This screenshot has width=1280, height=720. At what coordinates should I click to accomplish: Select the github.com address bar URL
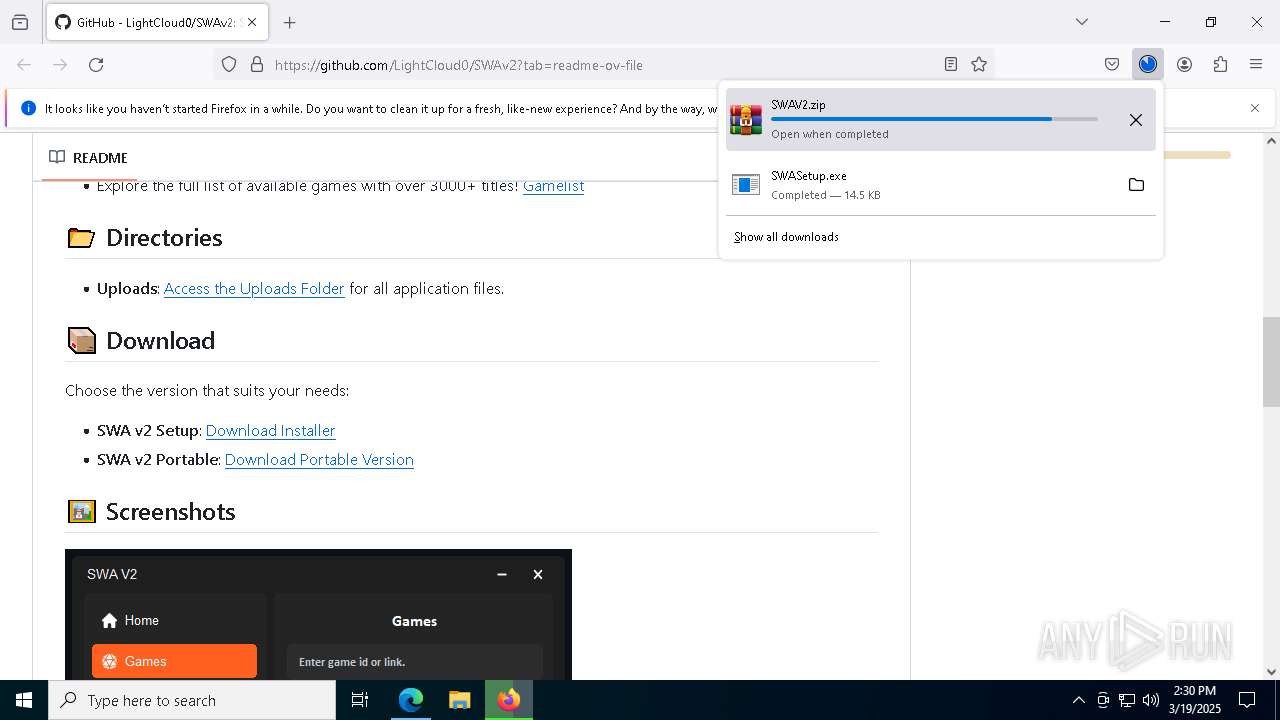[x=458, y=65]
